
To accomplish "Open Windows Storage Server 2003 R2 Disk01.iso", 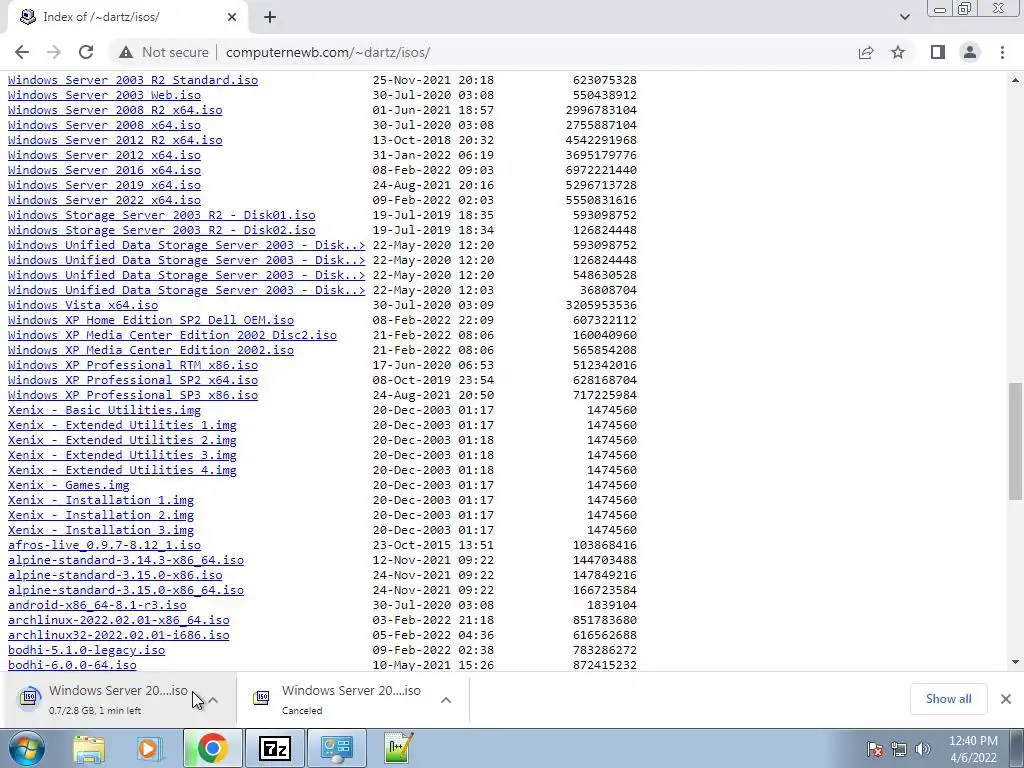I will point(161,215).
